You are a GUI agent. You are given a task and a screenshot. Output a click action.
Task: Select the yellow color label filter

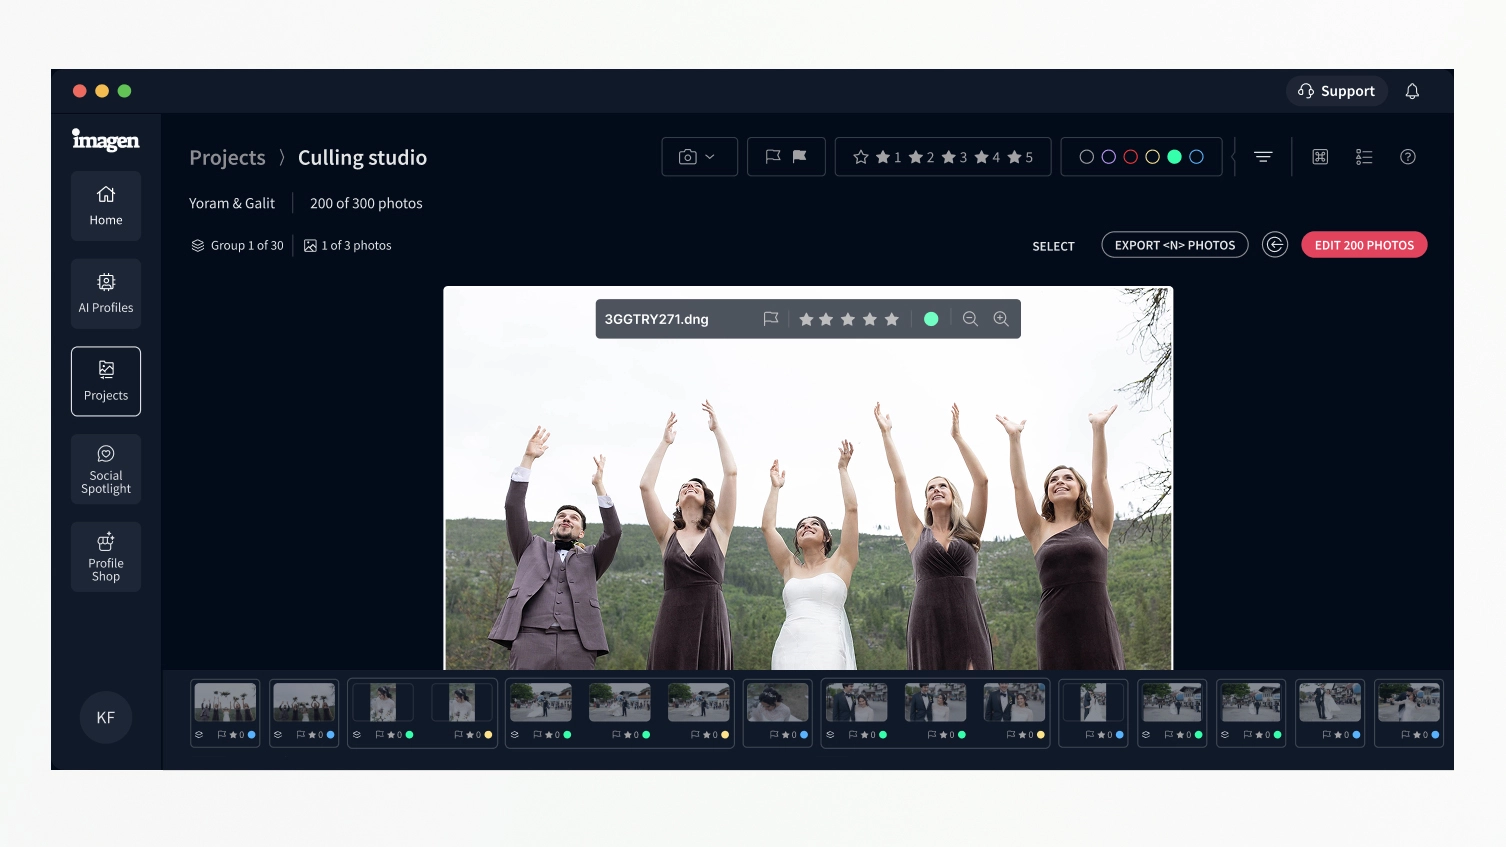tap(1153, 157)
